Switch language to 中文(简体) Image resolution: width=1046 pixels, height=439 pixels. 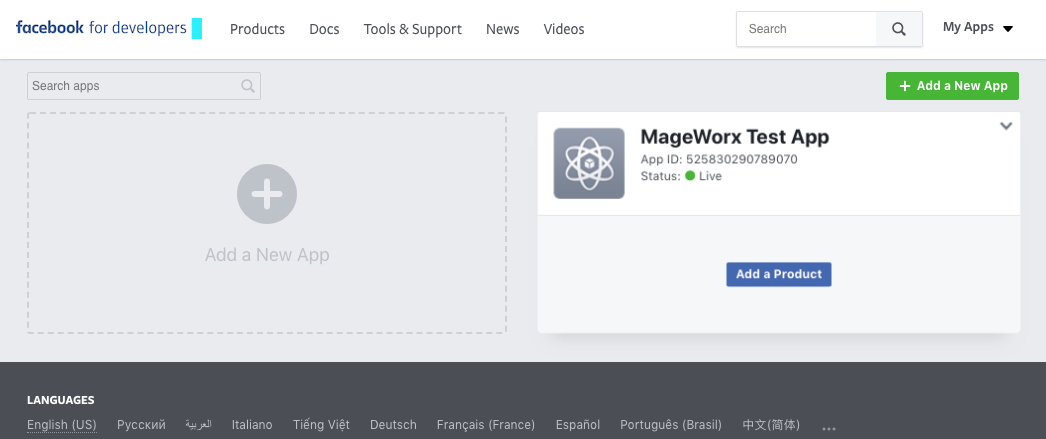[770, 425]
